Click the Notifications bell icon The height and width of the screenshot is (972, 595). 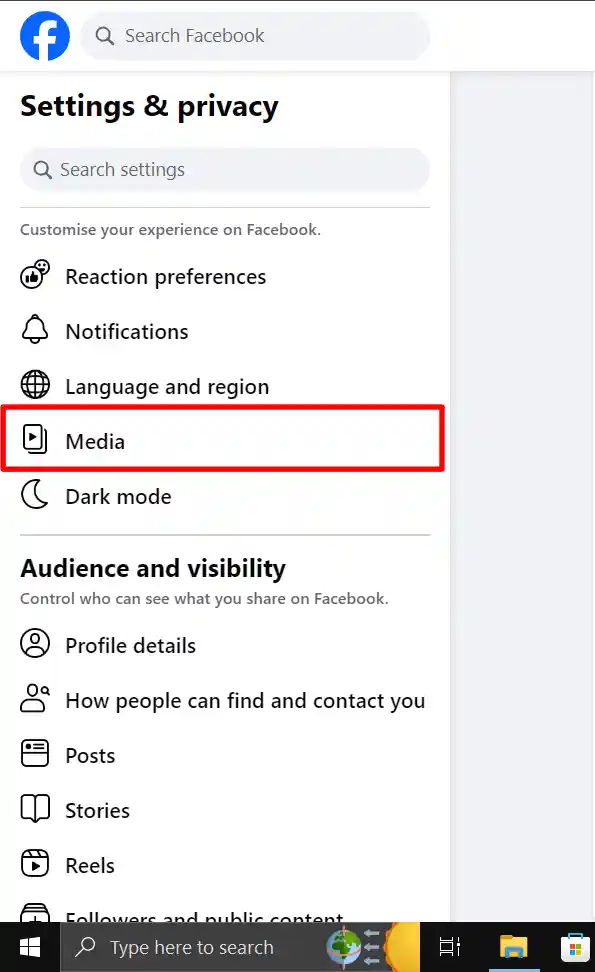click(35, 331)
